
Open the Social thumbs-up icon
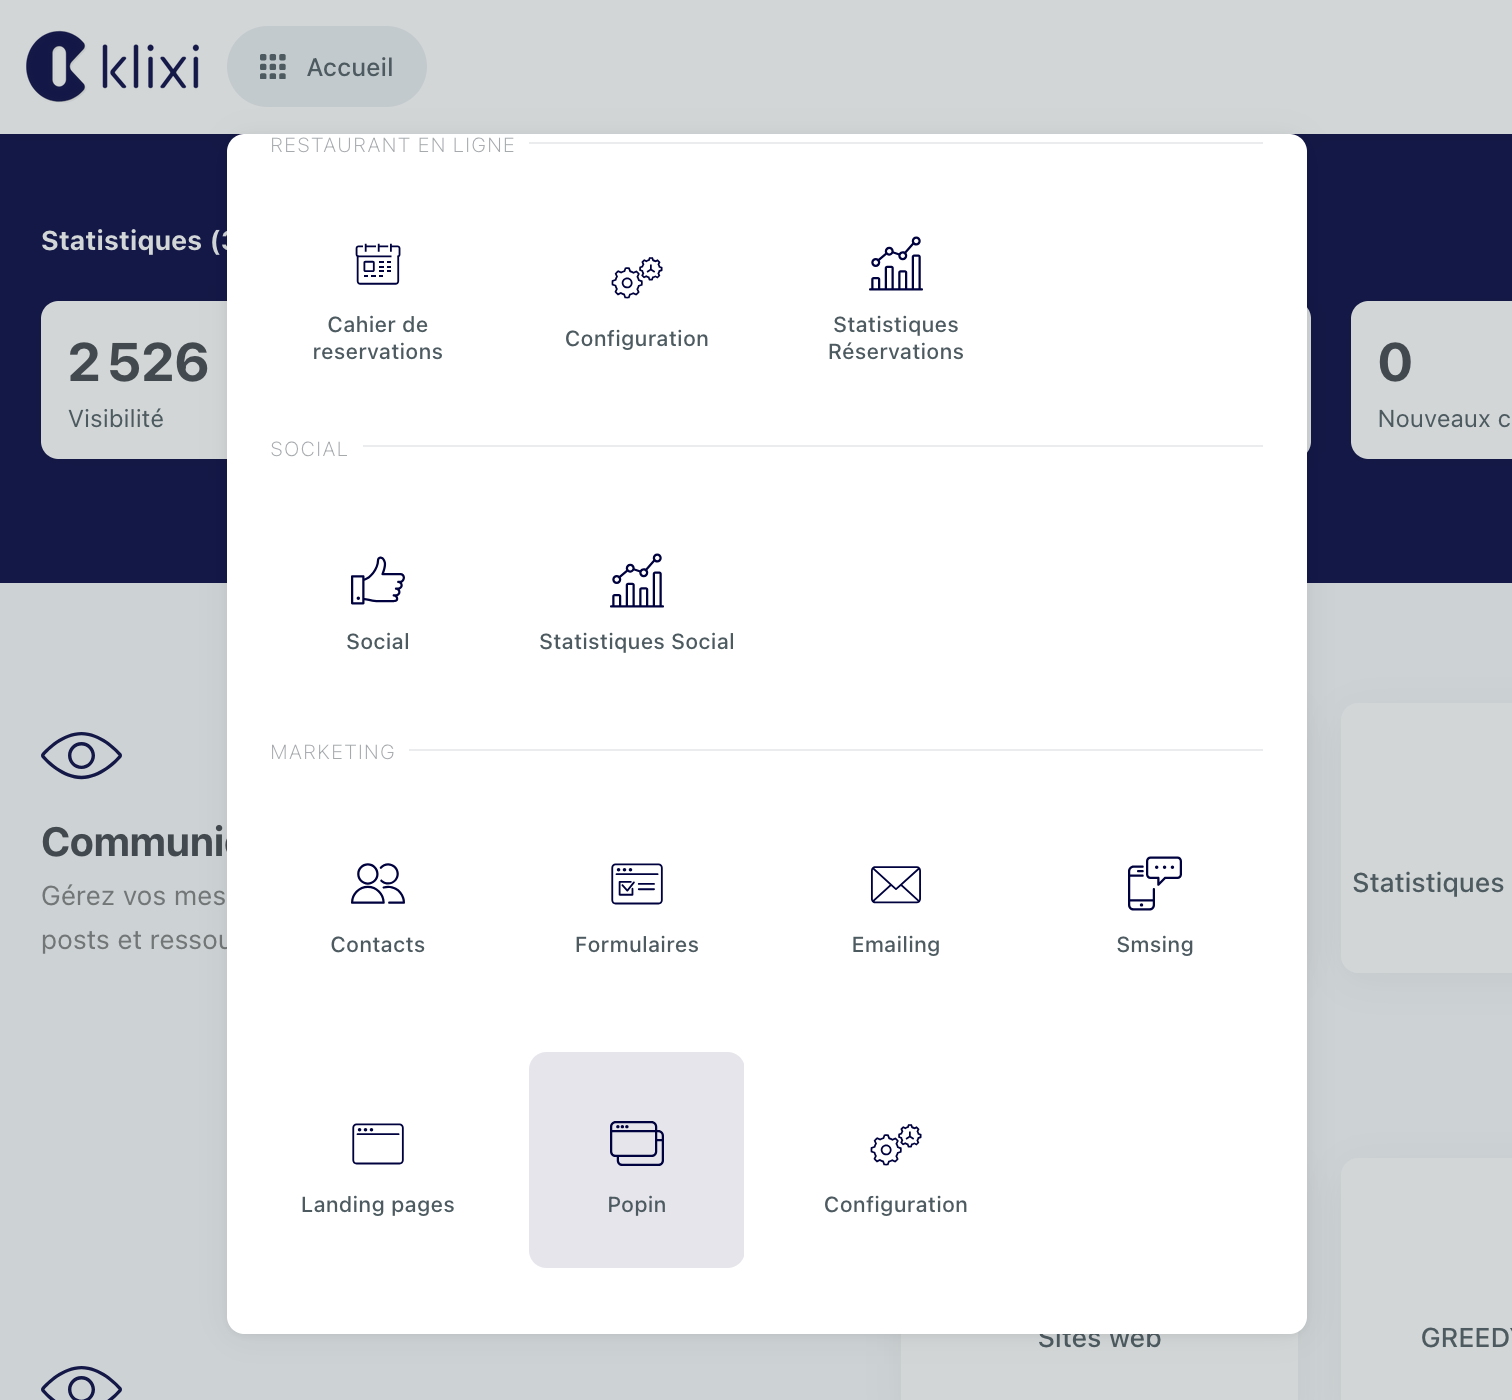tap(378, 581)
